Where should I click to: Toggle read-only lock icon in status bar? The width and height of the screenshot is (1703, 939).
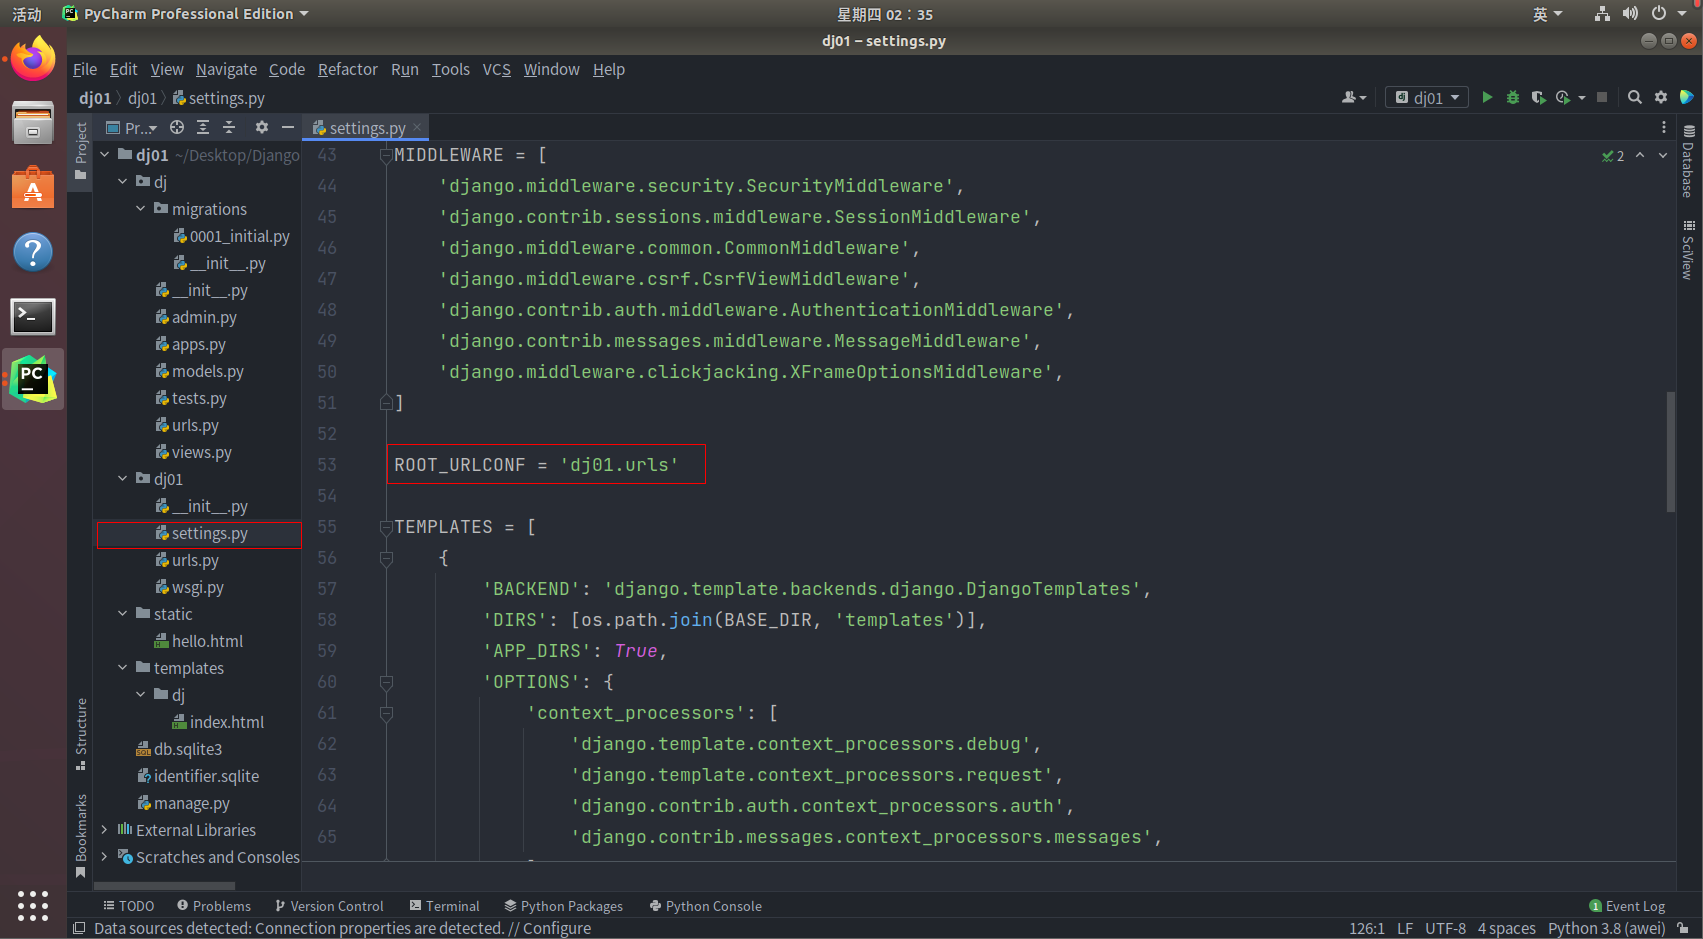[x=1684, y=928]
